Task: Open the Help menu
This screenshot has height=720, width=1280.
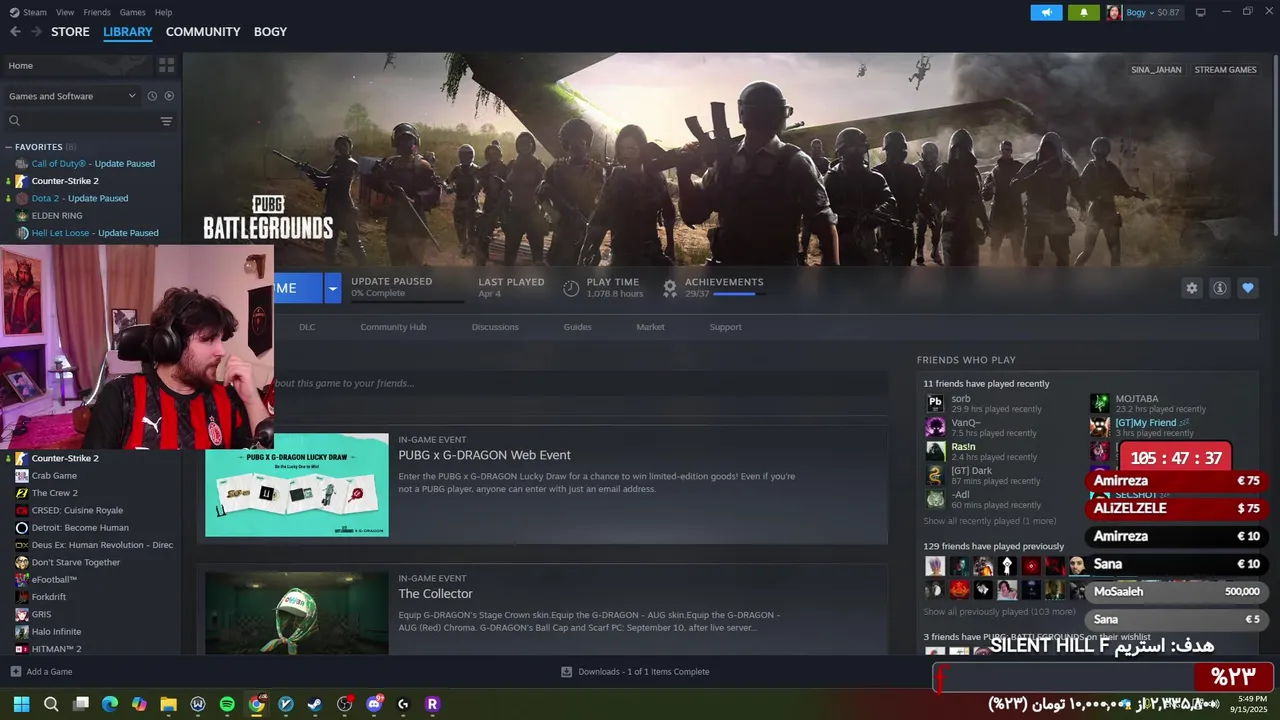Action: [x=163, y=12]
